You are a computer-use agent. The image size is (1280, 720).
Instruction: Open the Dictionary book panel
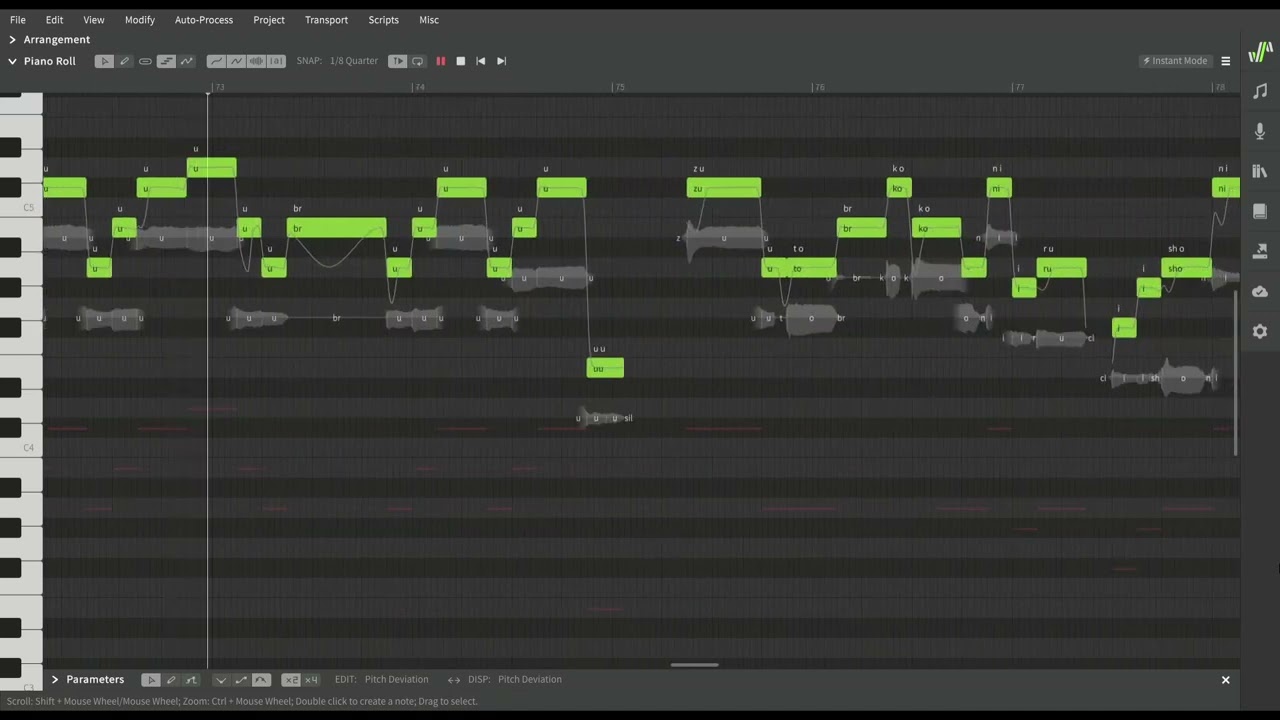point(1260,211)
